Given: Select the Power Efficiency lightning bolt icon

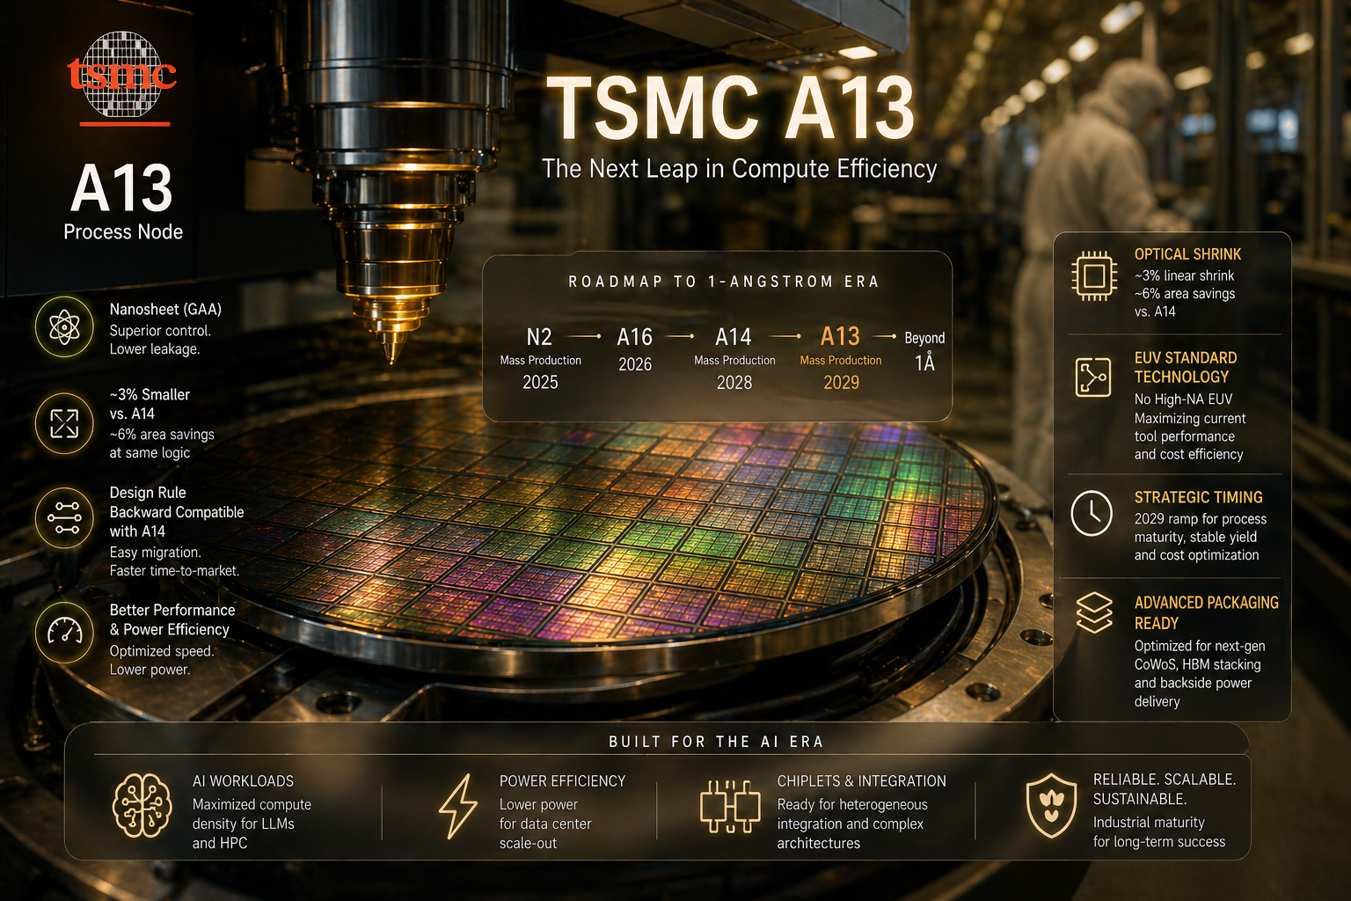Looking at the screenshot, I should [458, 806].
